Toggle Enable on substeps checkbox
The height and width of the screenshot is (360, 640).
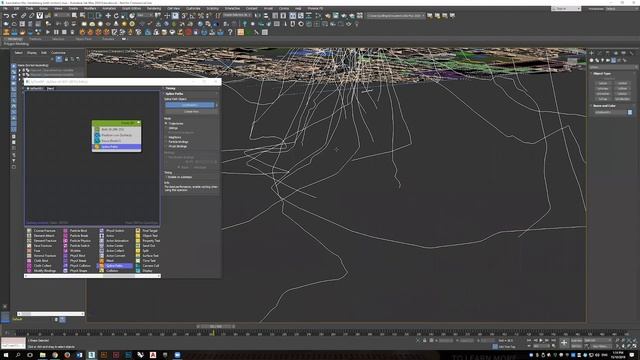167,177
